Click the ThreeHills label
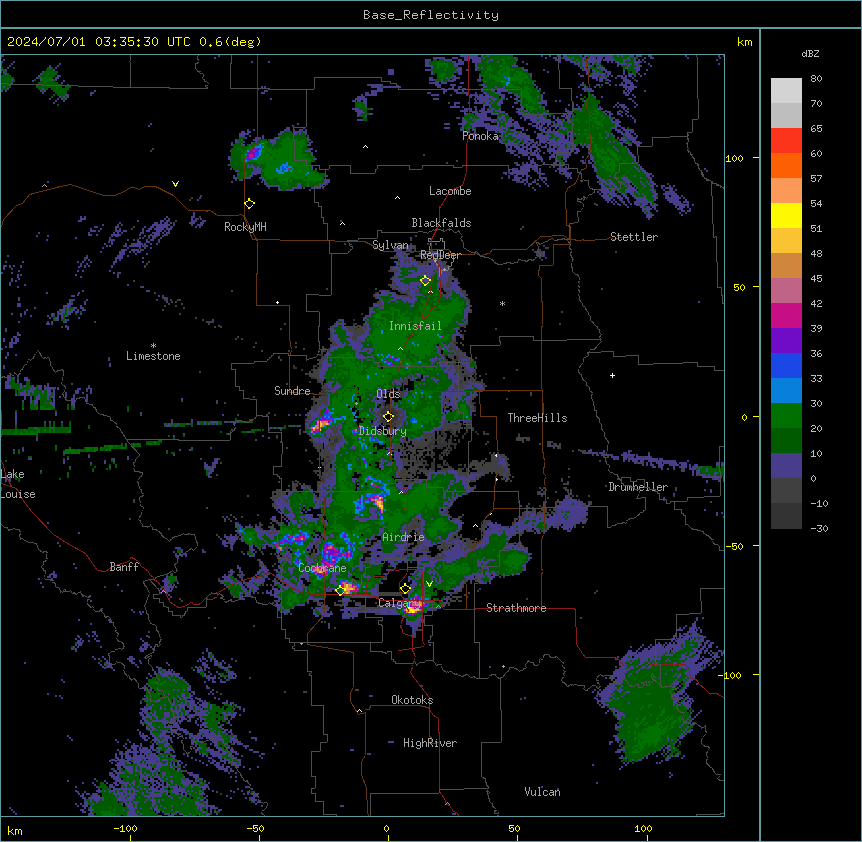Viewport: 862px width, 842px height. tap(537, 418)
